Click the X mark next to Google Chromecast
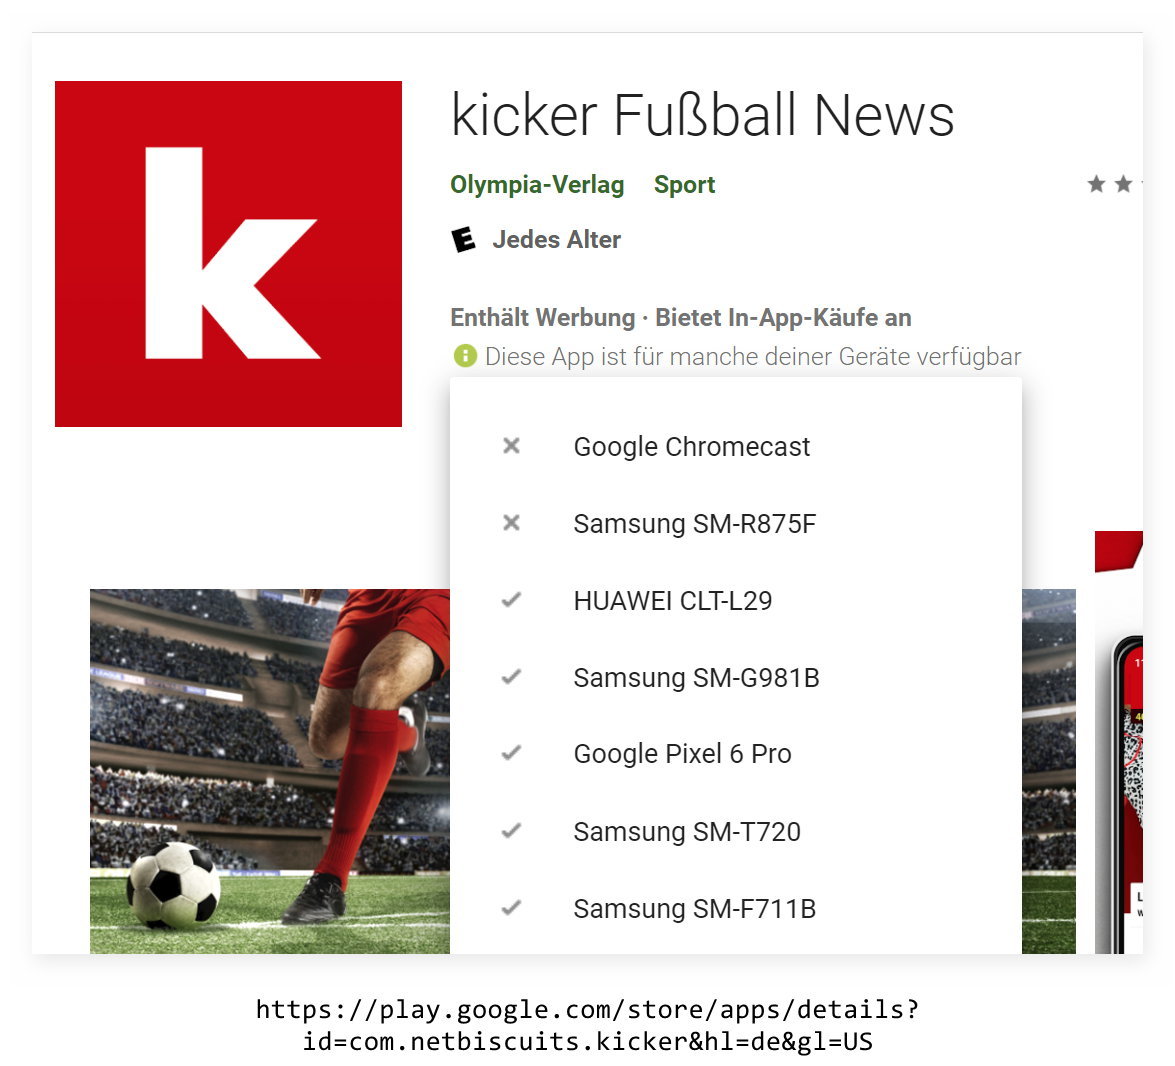The height and width of the screenshot is (1066, 1175). point(511,446)
